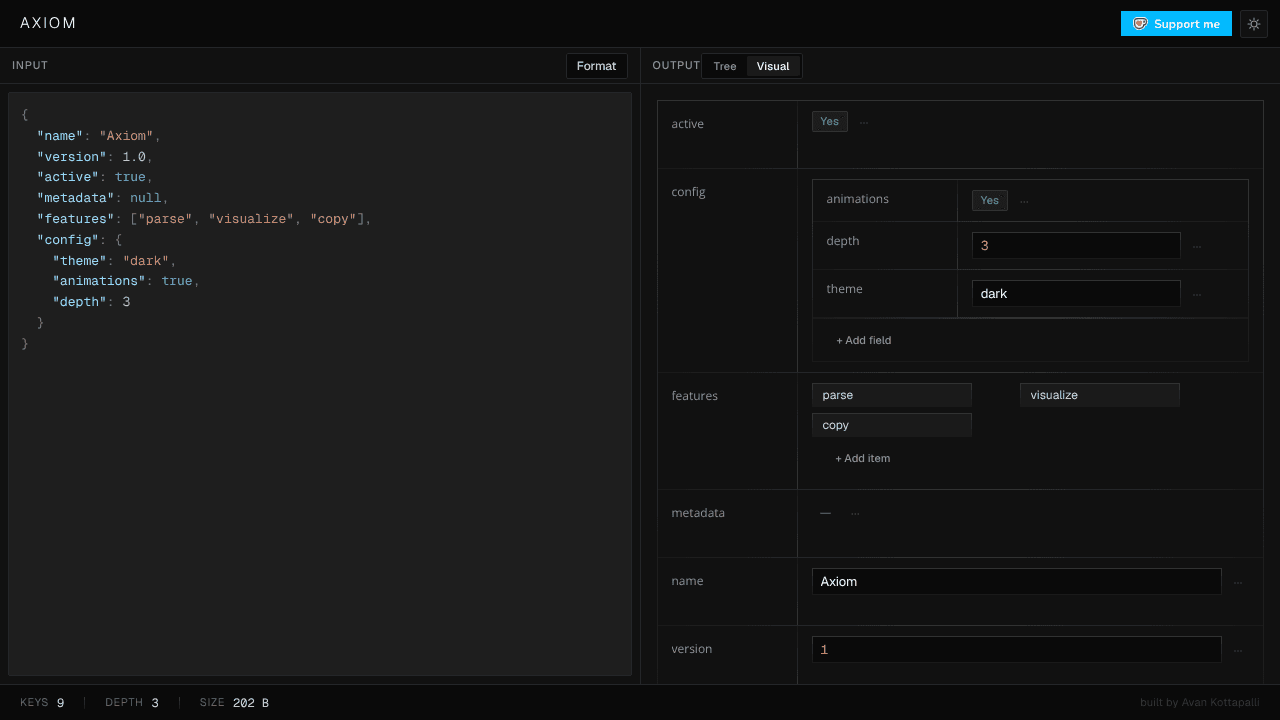Image resolution: width=1280 pixels, height=720 pixels.
Task: Open the options menu for animations row
Action: [x=1024, y=201]
